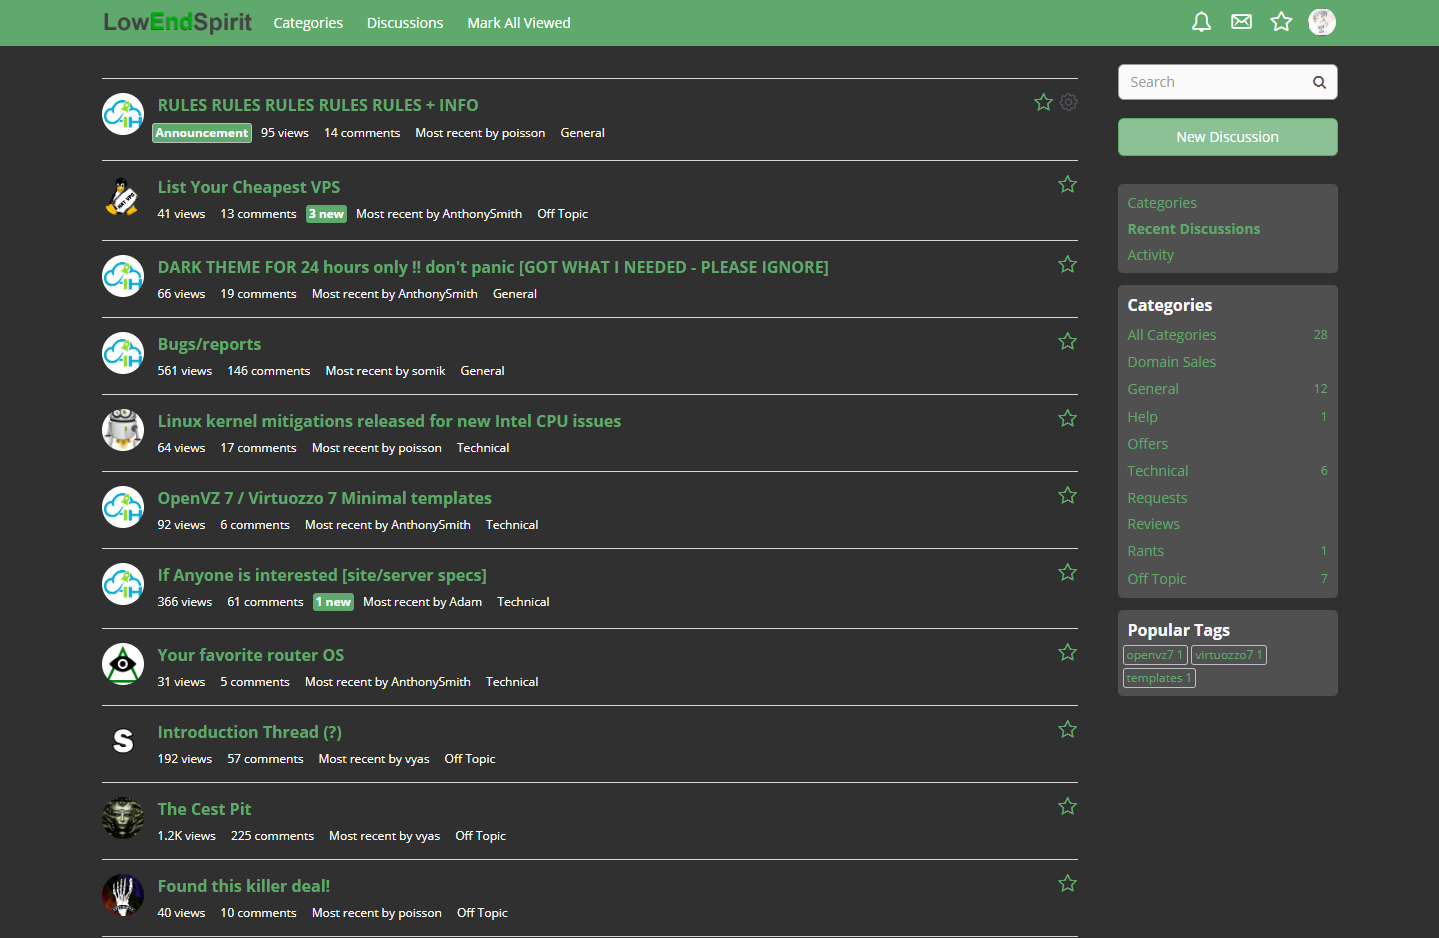
Task: Bookmark the List Your Cheapest VPS thread
Action: (x=1068, y=184)
